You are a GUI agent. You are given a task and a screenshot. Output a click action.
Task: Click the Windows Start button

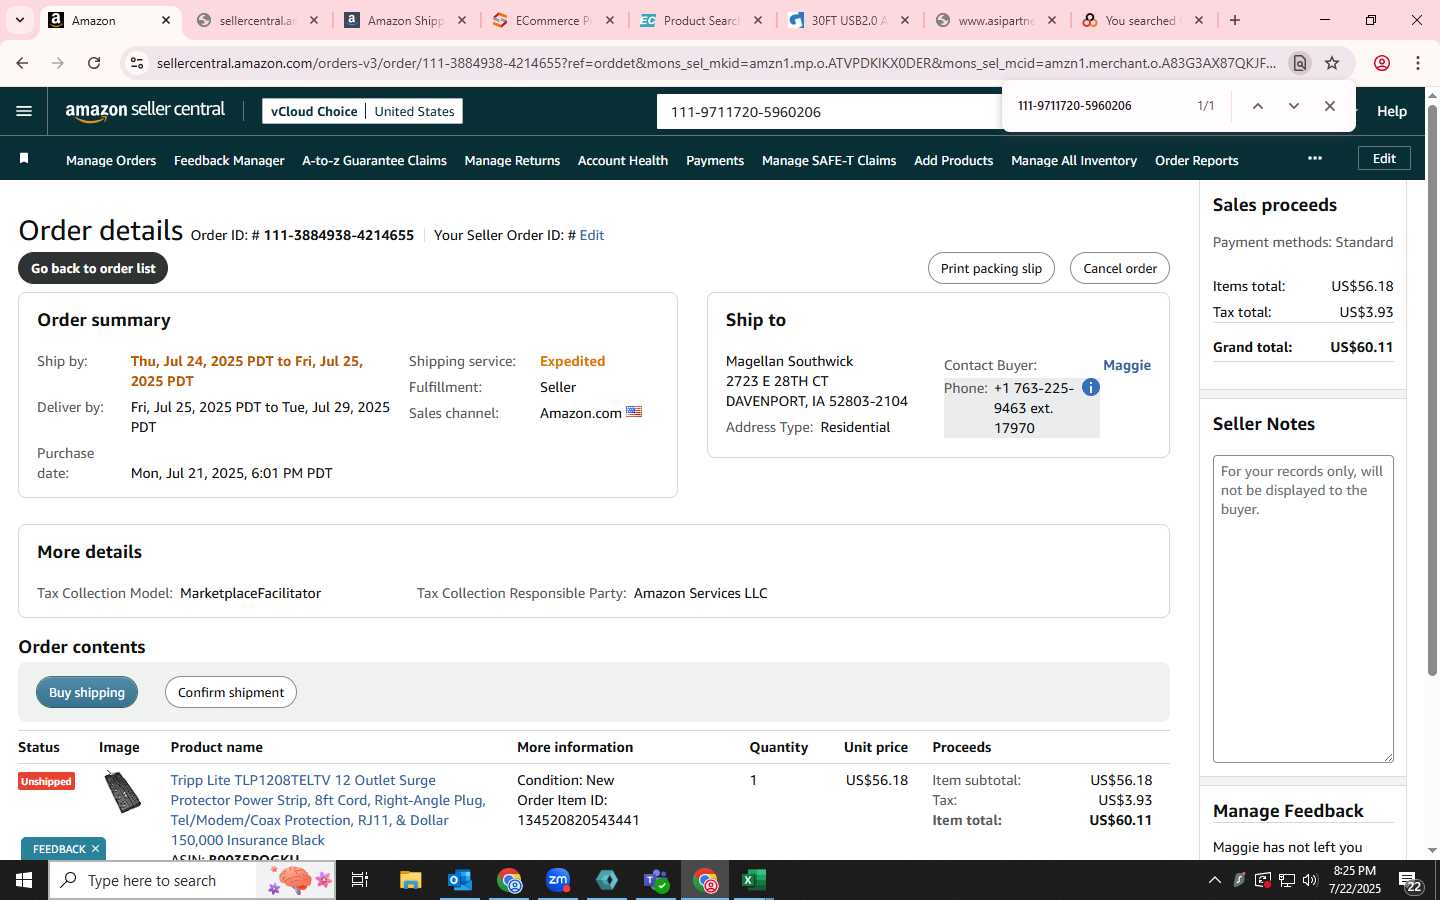(24, 880)
